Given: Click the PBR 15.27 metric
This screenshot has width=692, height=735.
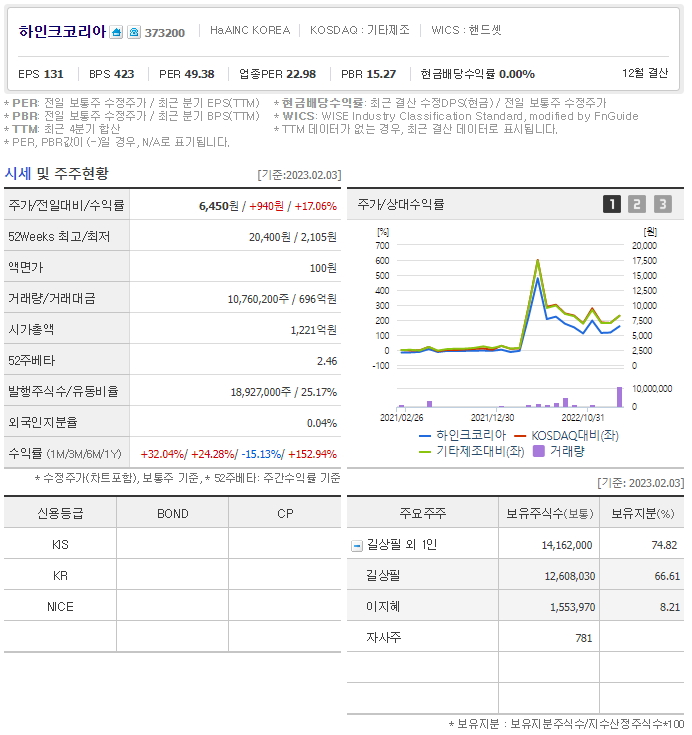Looking at the screenshot, I should (x=369, y=74).
